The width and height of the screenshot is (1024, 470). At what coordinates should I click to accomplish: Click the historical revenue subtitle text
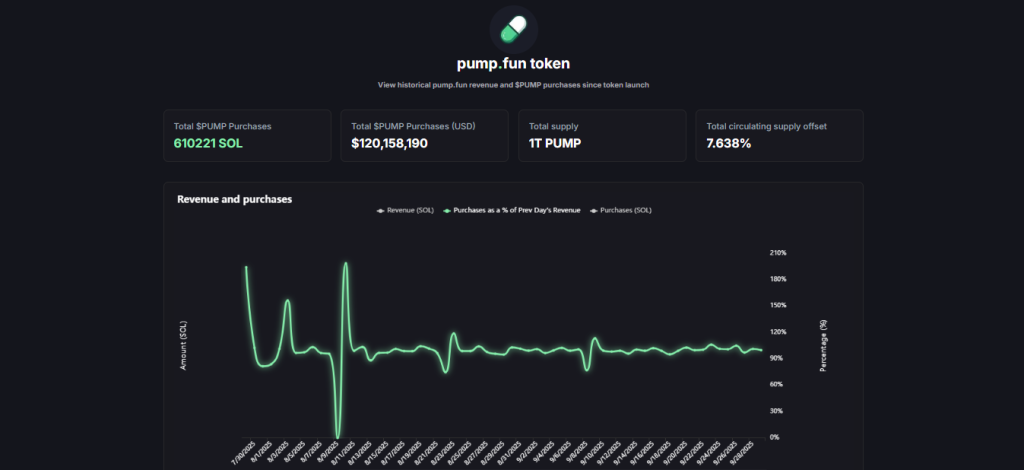(x=513, y=85)
